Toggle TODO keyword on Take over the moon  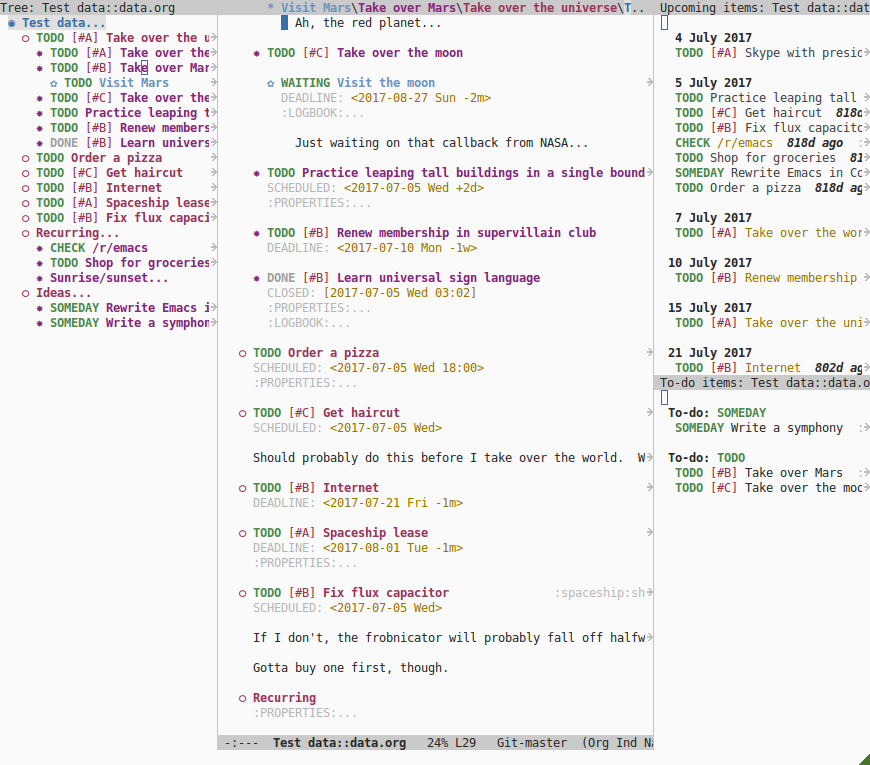click(x=281, y=53)
